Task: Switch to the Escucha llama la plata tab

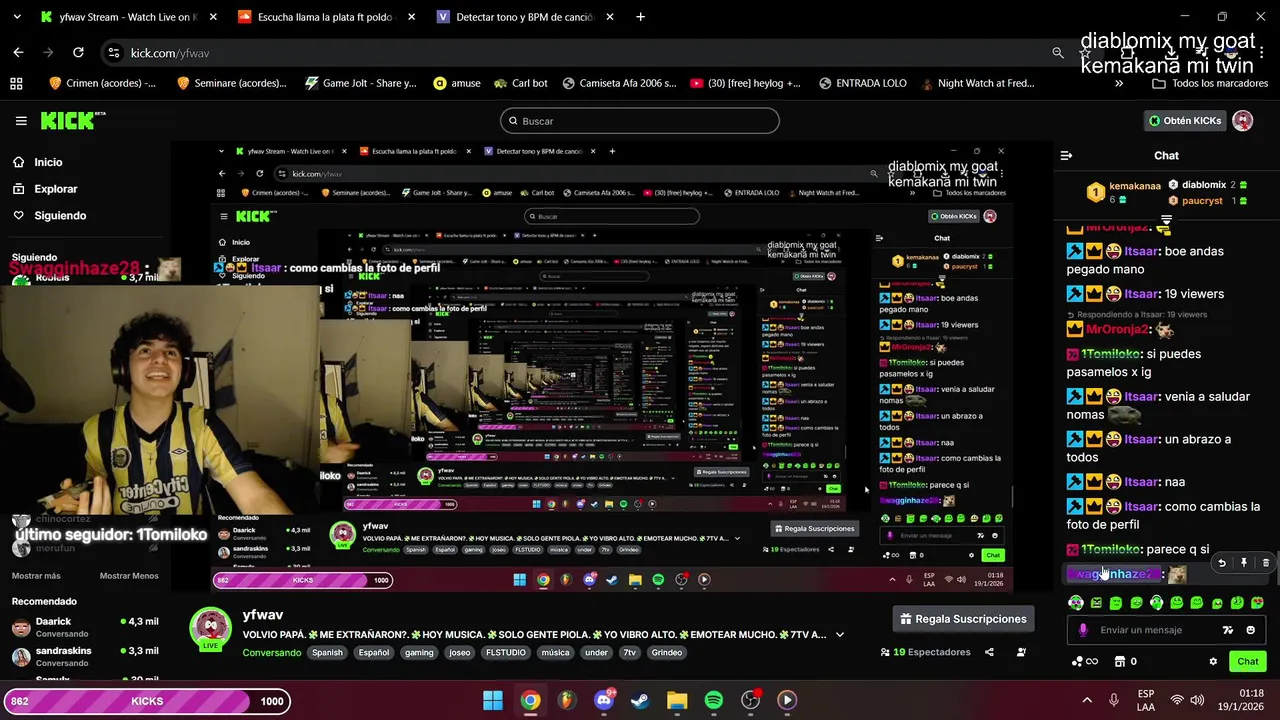Action: (x=326, y=17)
